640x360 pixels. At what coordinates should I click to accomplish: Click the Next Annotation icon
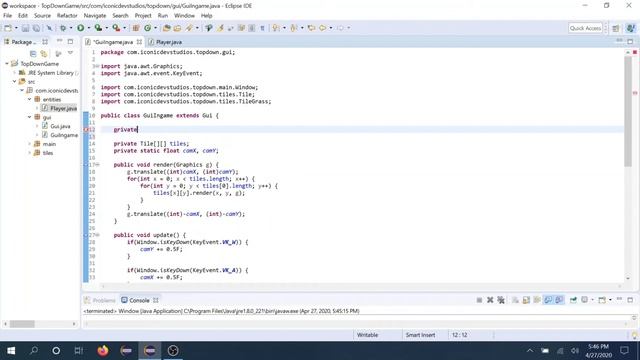[x=276, y=28]
